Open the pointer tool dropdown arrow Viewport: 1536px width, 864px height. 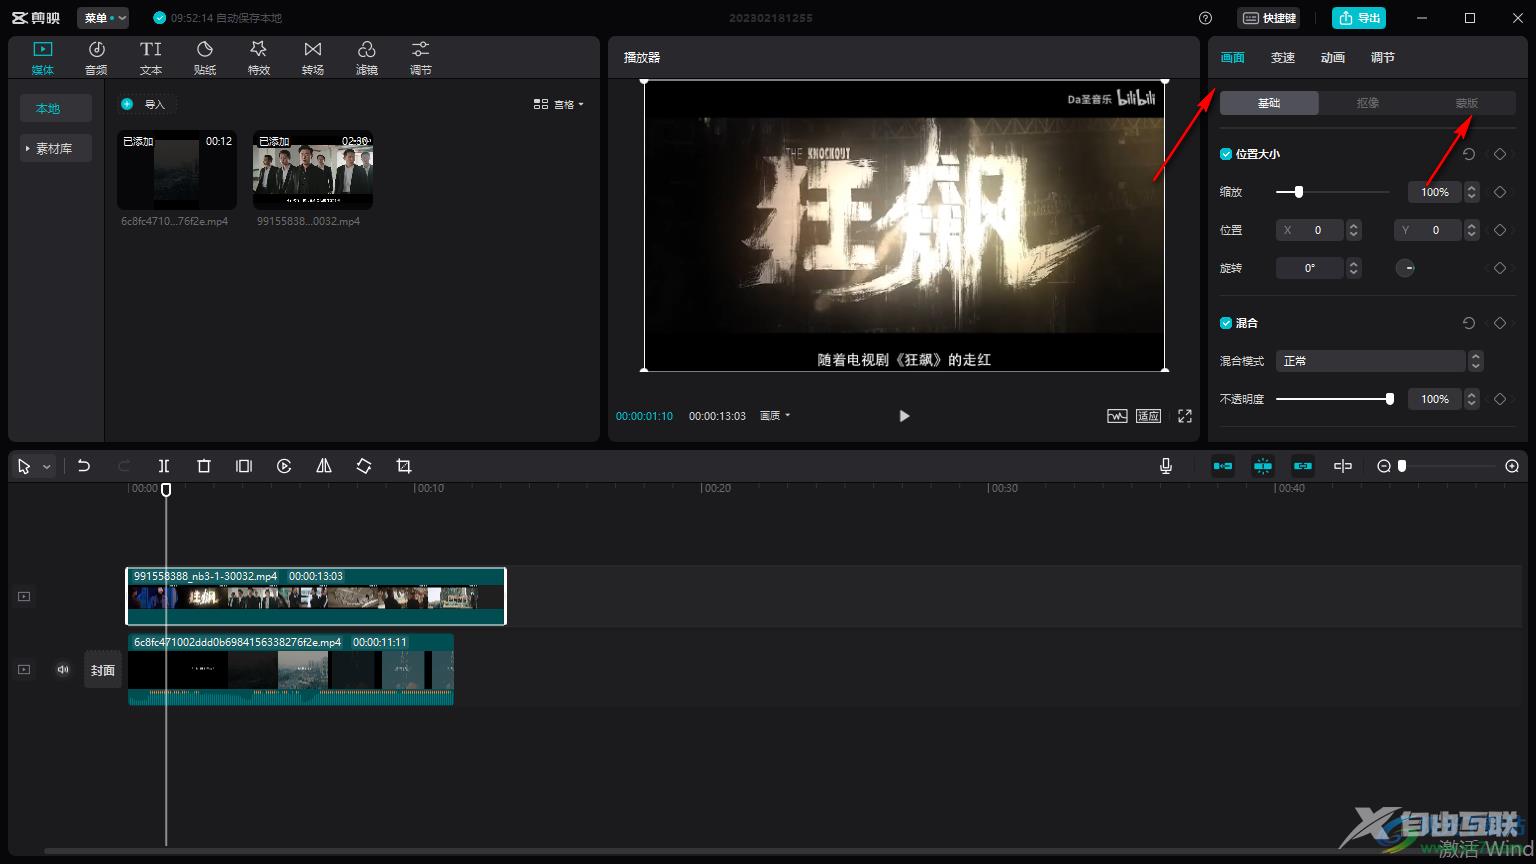tap(46, 467)
